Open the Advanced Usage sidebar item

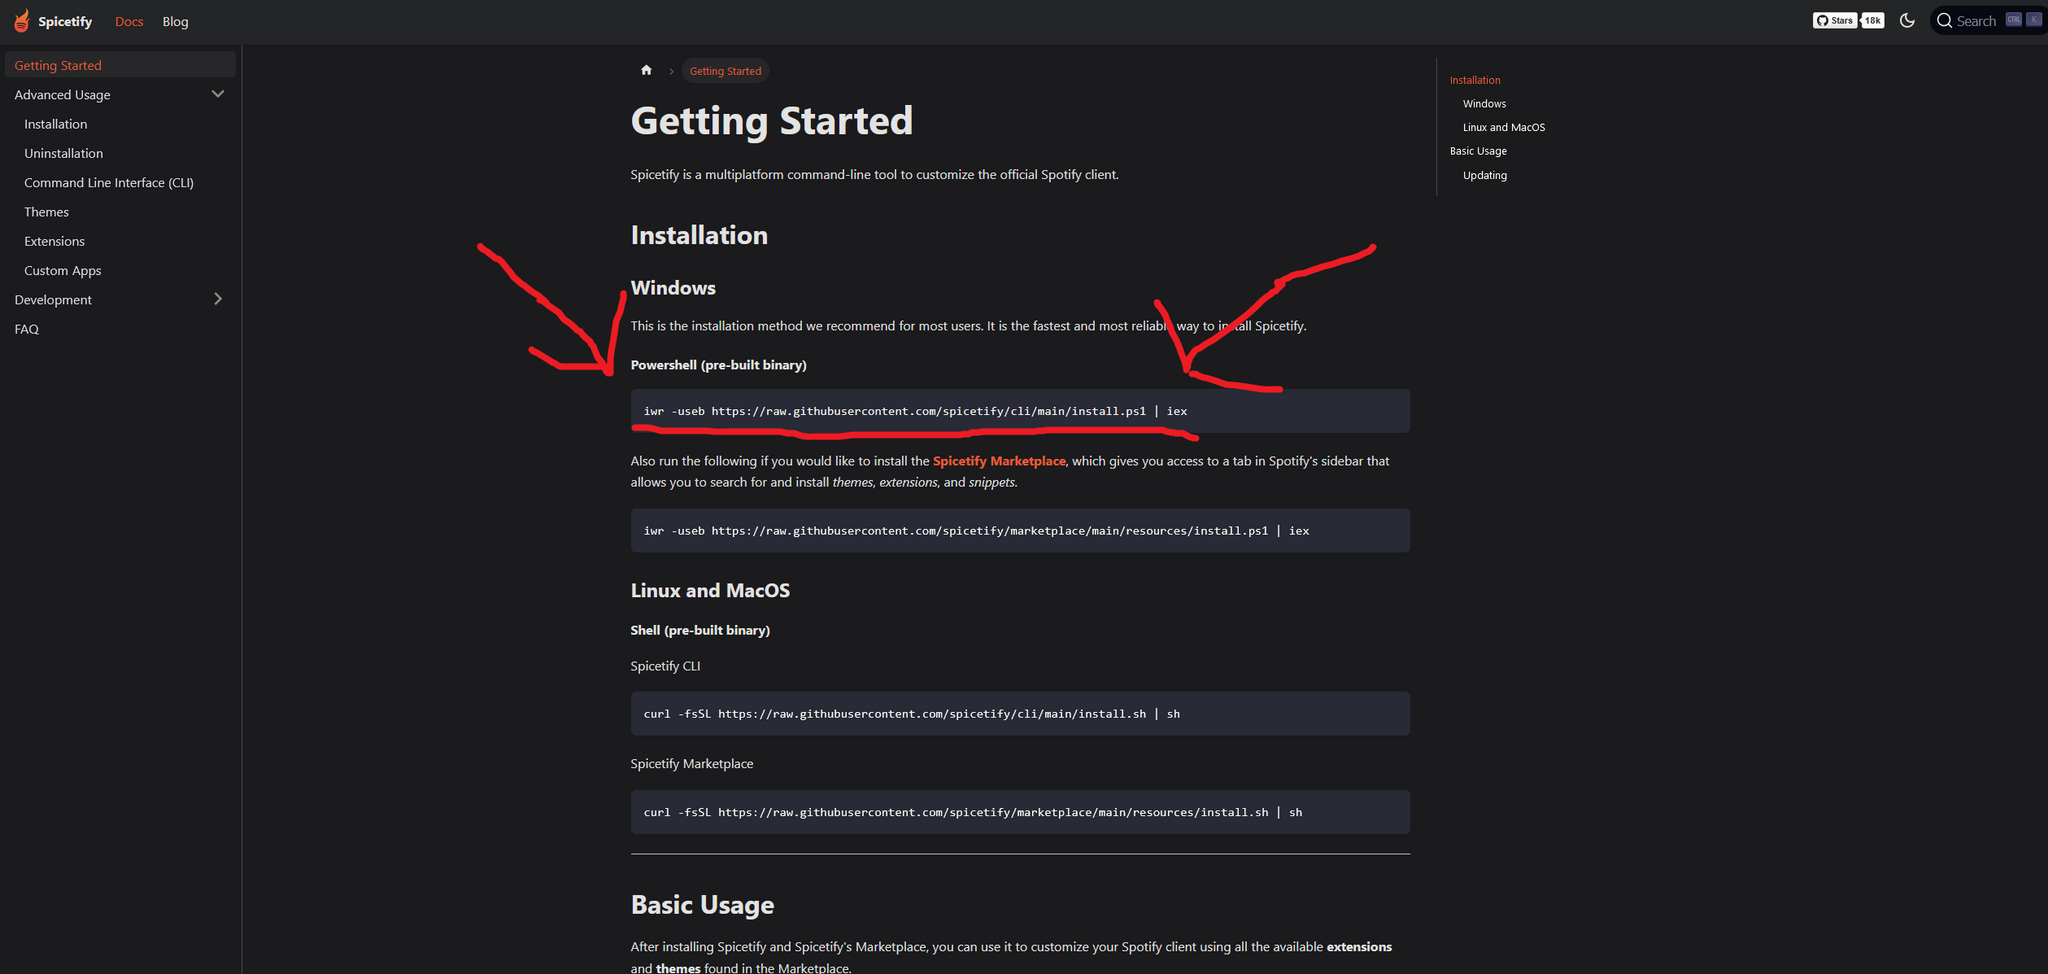click(62, 95)
